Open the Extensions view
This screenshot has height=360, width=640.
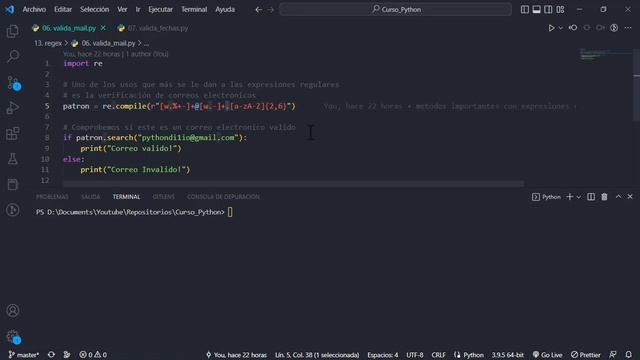13,133
